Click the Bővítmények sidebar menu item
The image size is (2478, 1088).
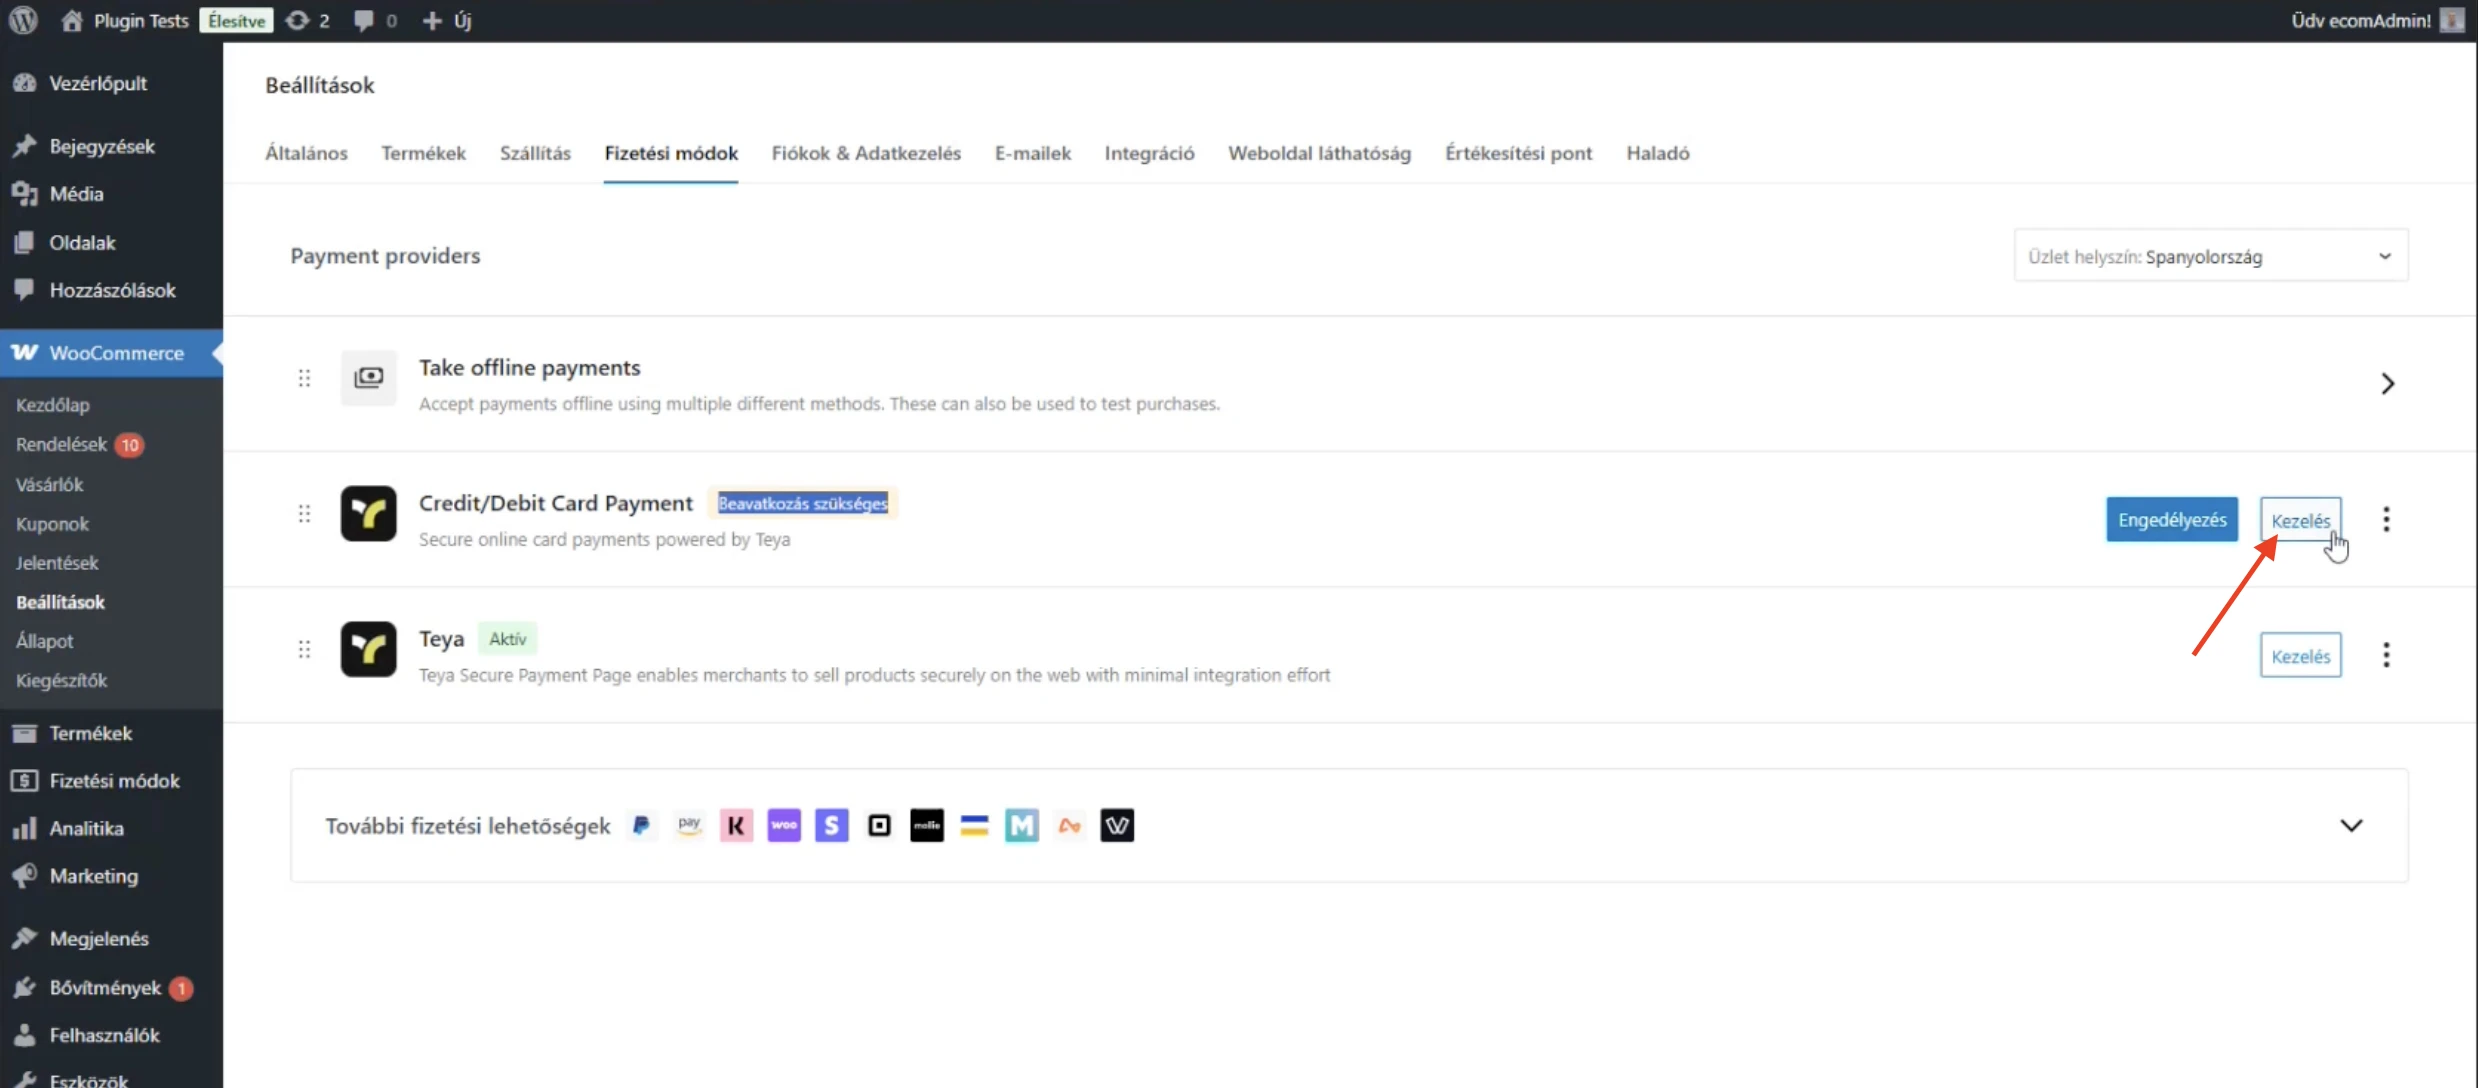105,987
